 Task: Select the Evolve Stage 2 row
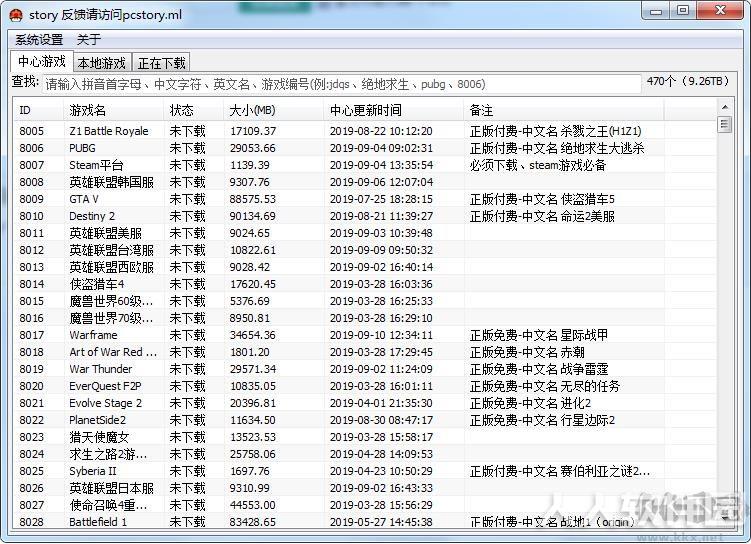coord(365,403)
